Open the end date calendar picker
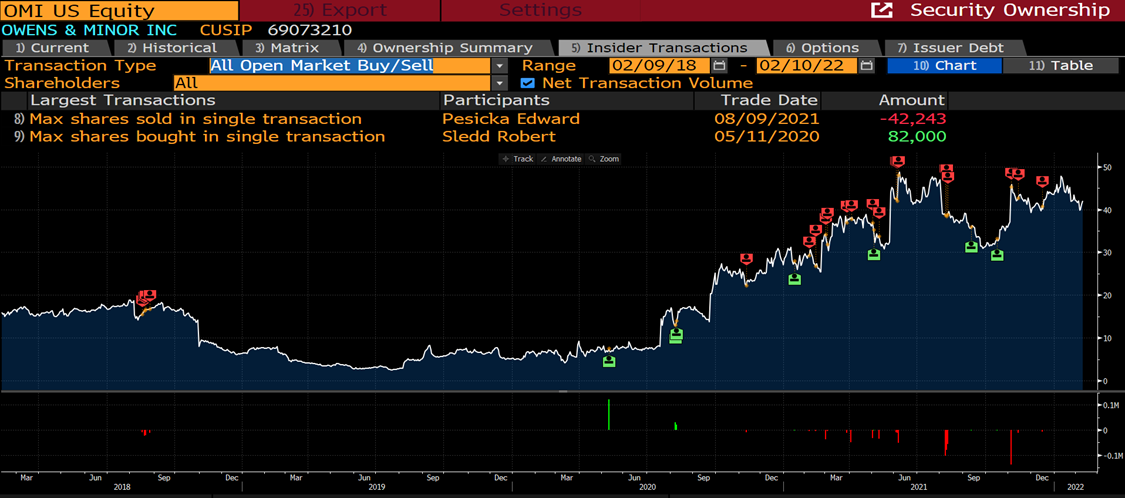The height and width of the screenshot is (498, 1125). [867, 66]
